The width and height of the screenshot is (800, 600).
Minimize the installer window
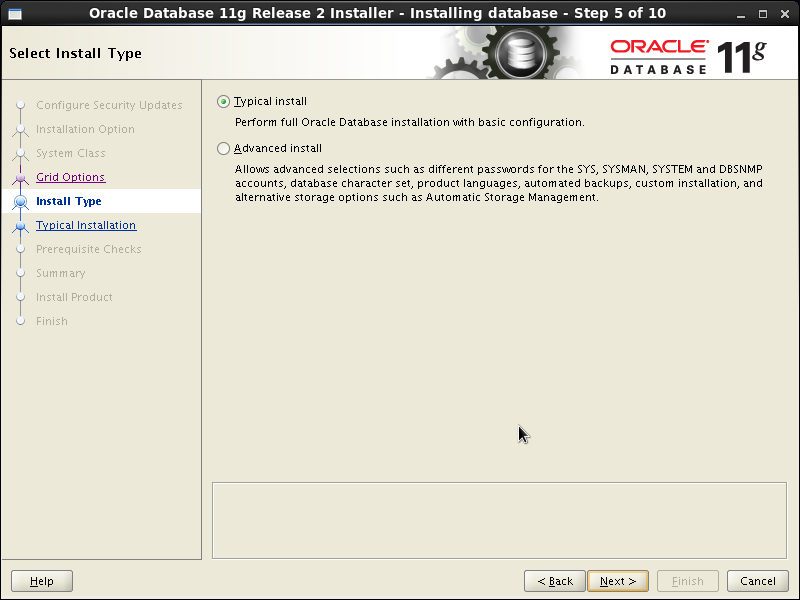coord(741,14)
